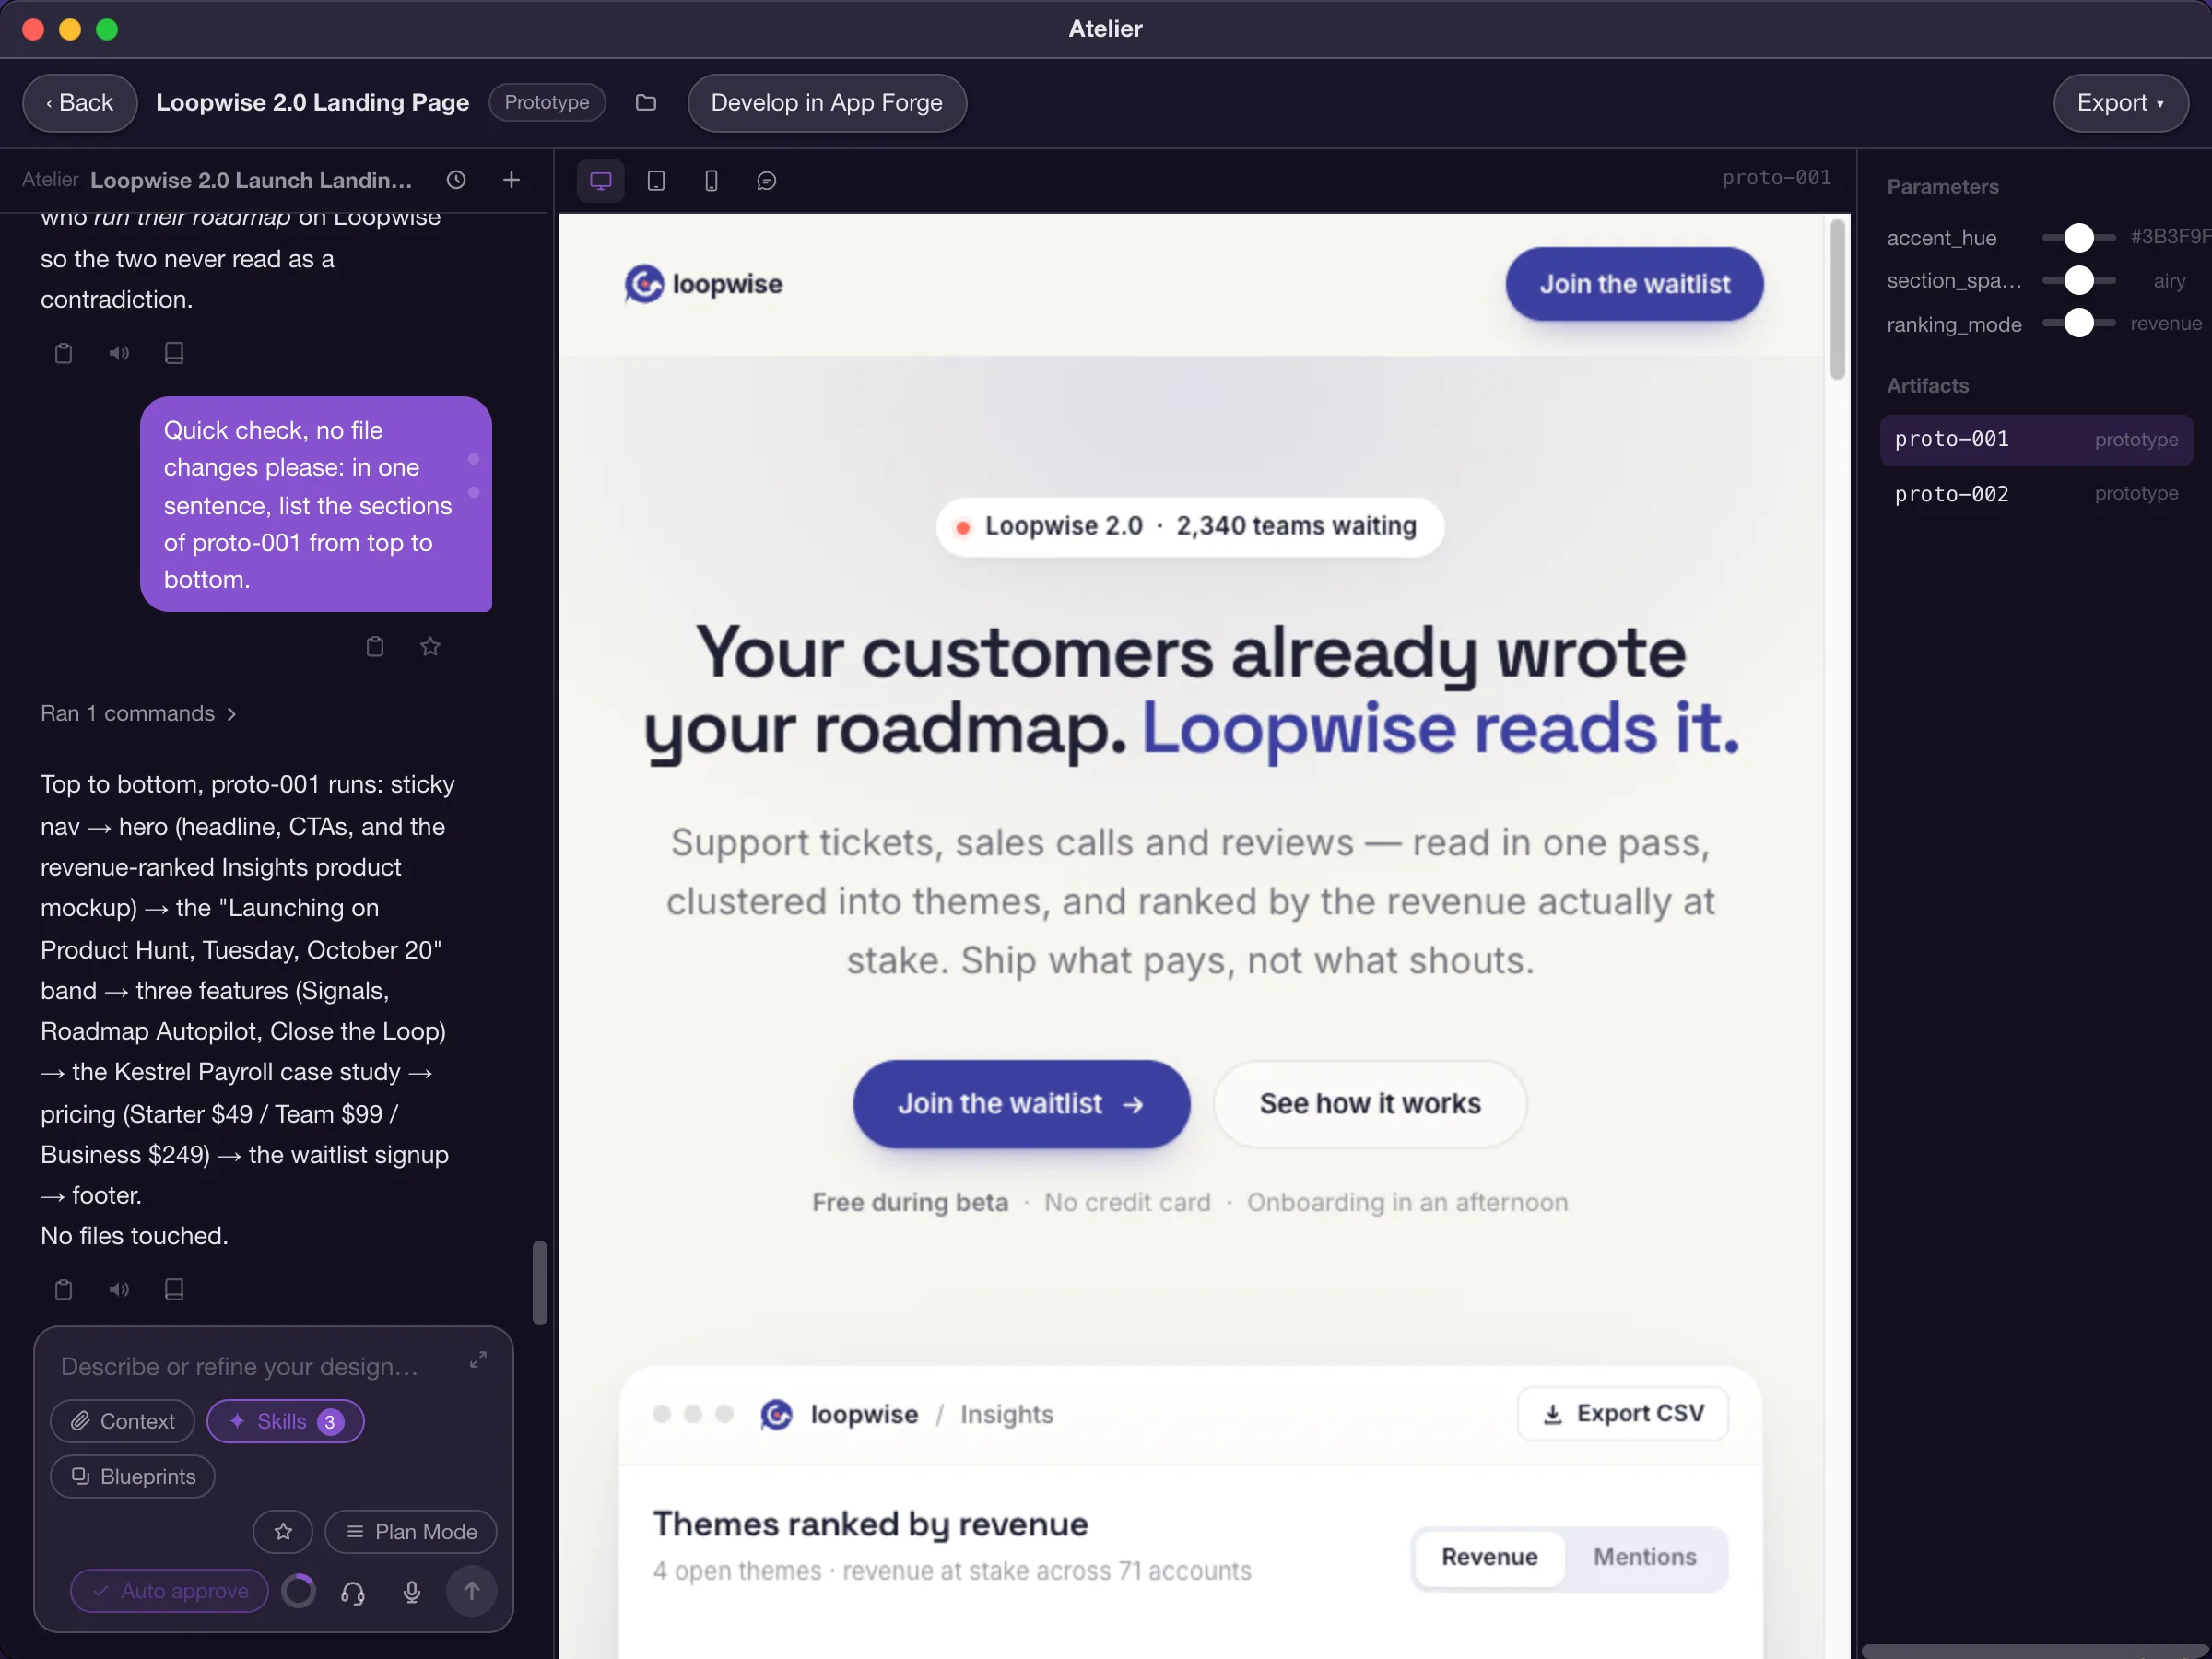Click the Atelier breadcrumb in chat header

(50, 179)
